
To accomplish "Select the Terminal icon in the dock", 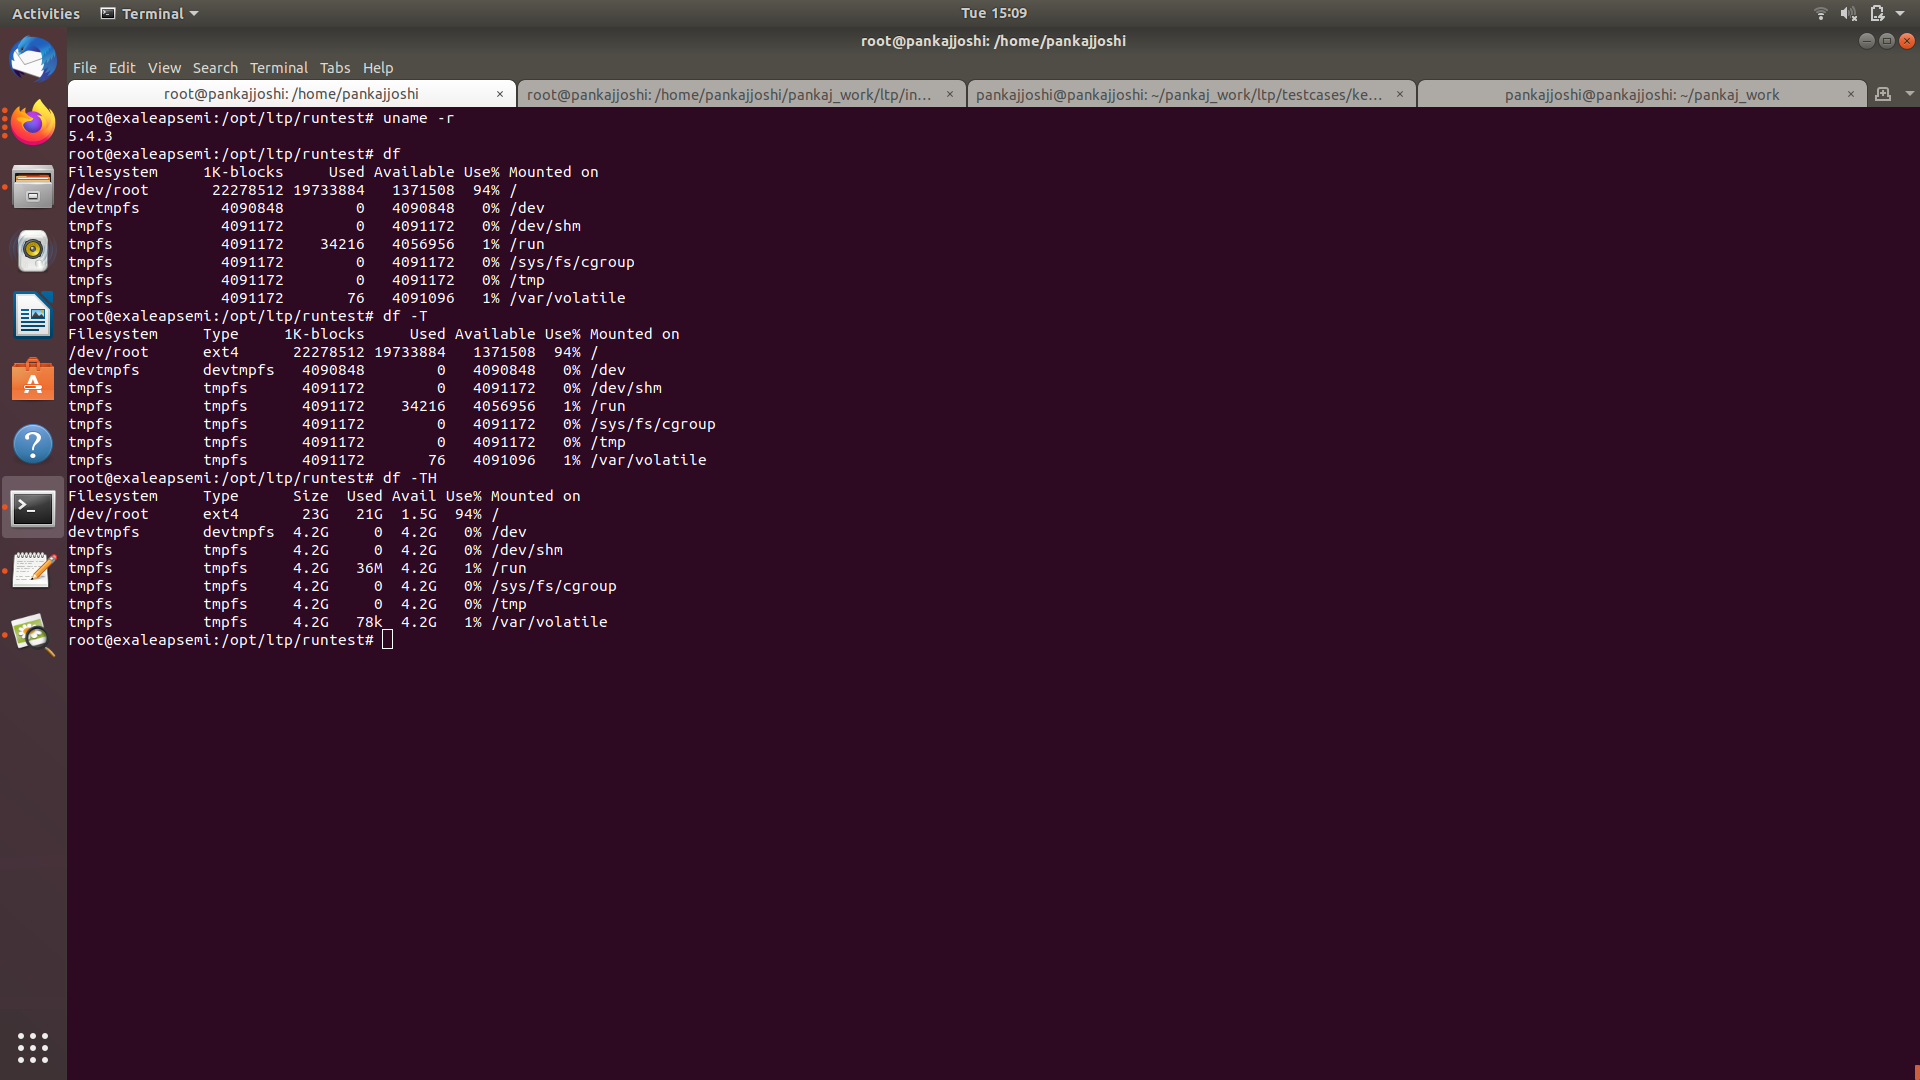I will [x=33, y=507].
